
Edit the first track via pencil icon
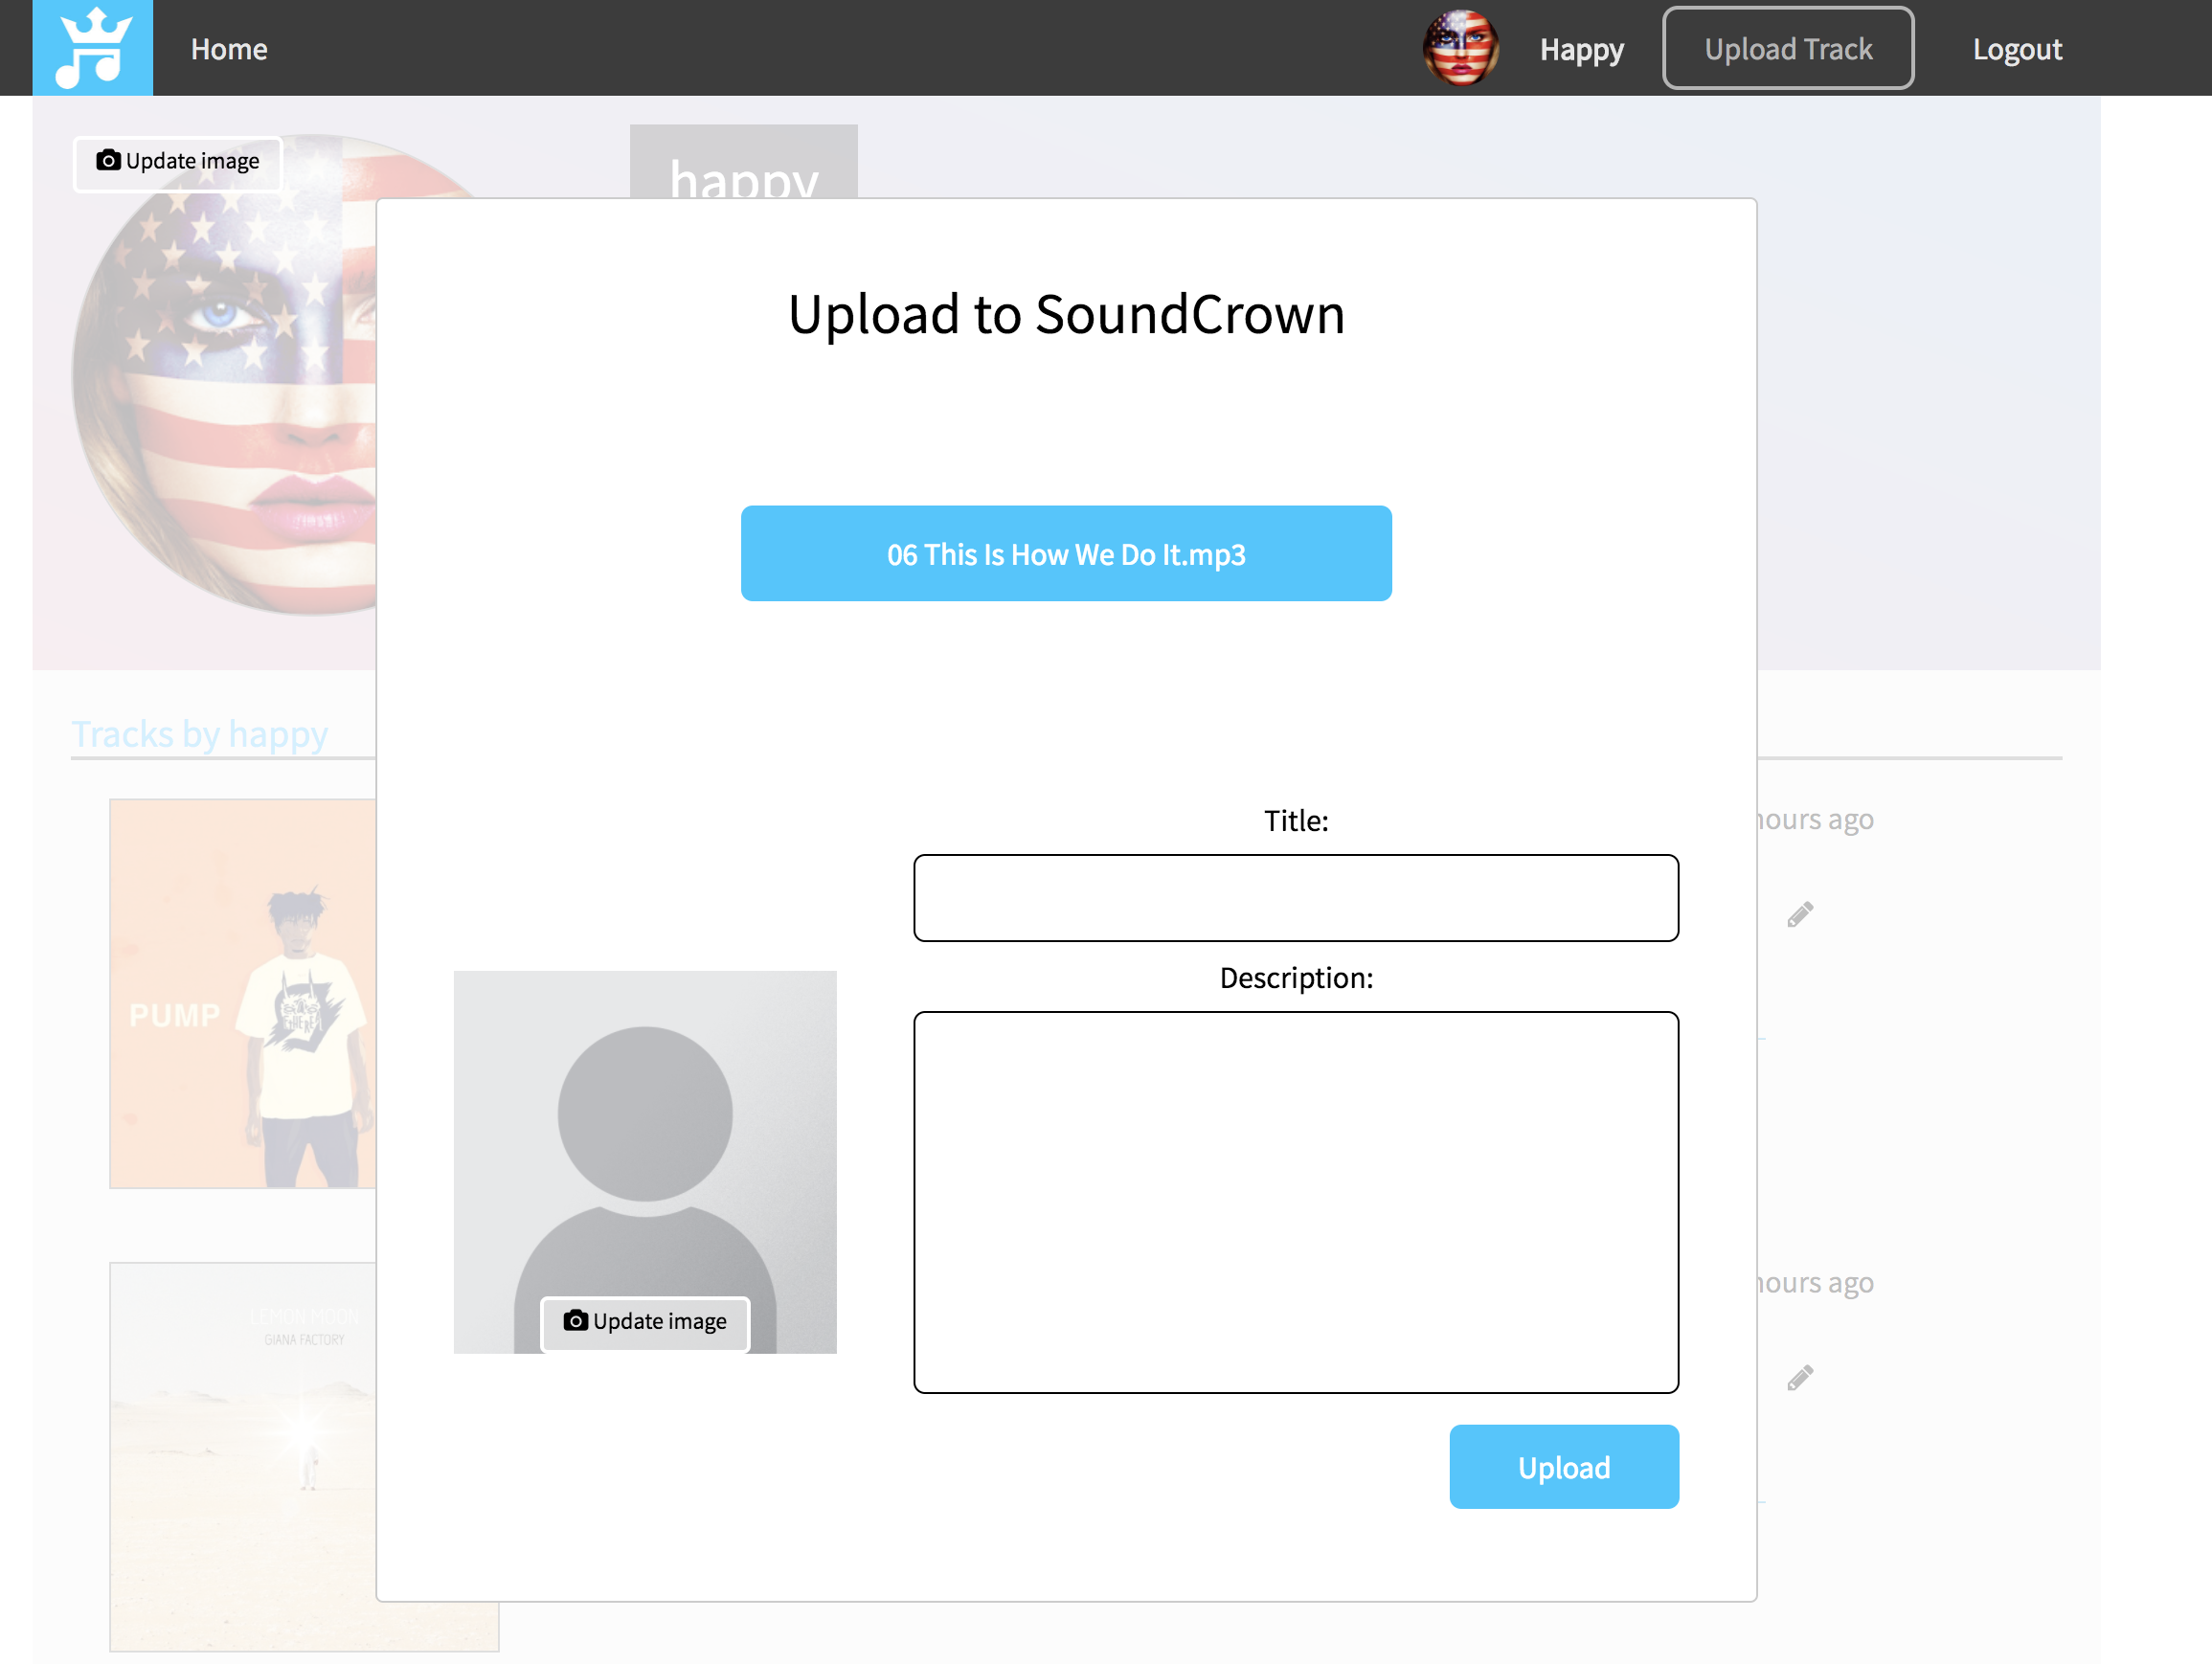(1800, 914)
